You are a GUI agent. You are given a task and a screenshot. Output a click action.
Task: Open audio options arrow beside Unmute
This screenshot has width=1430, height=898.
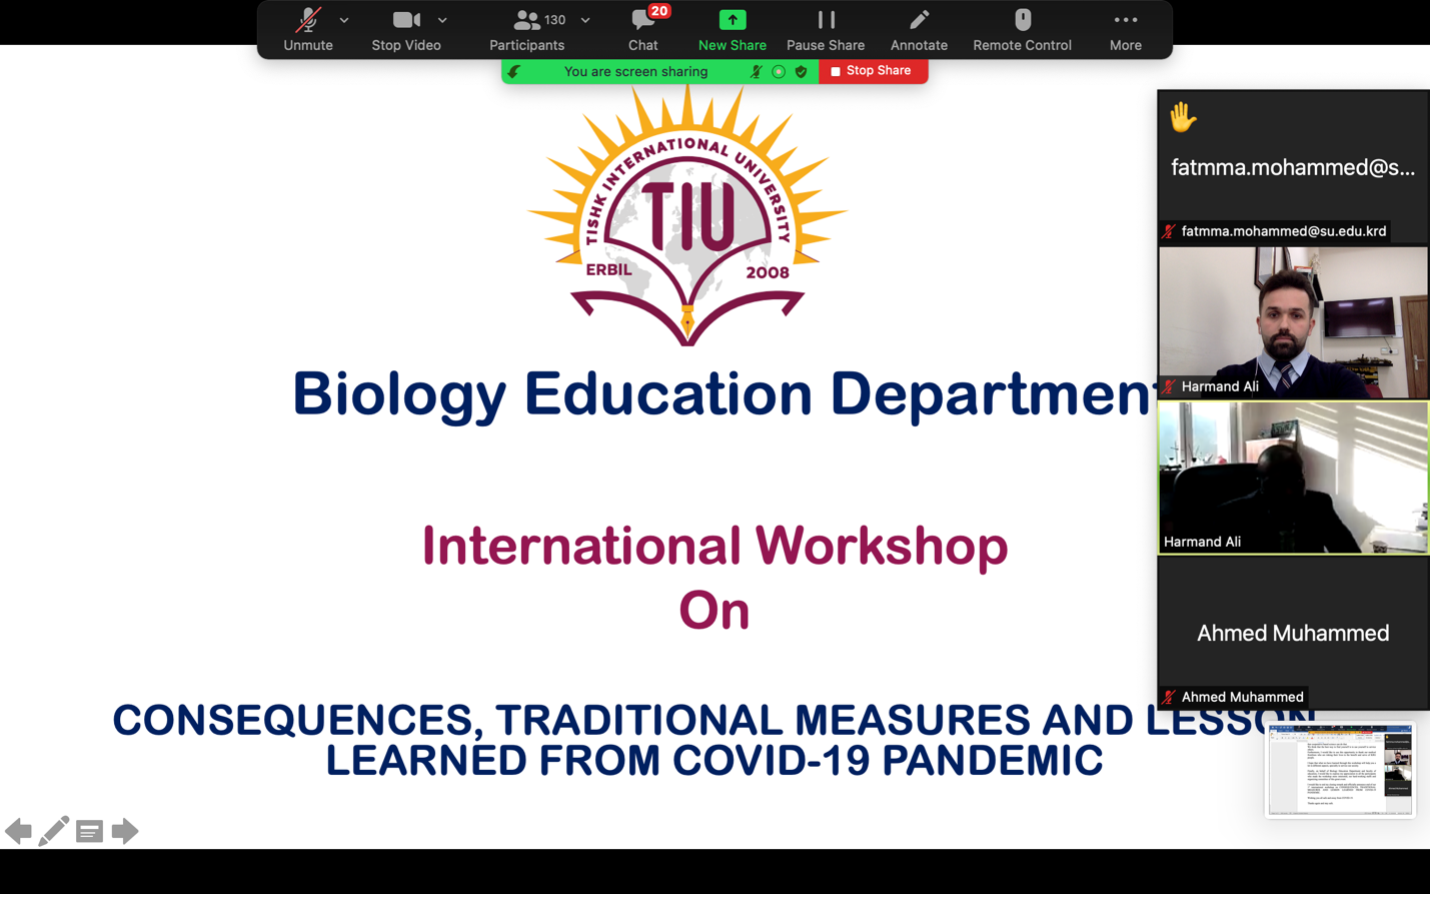pyautogui.click(x=344, y=20)
